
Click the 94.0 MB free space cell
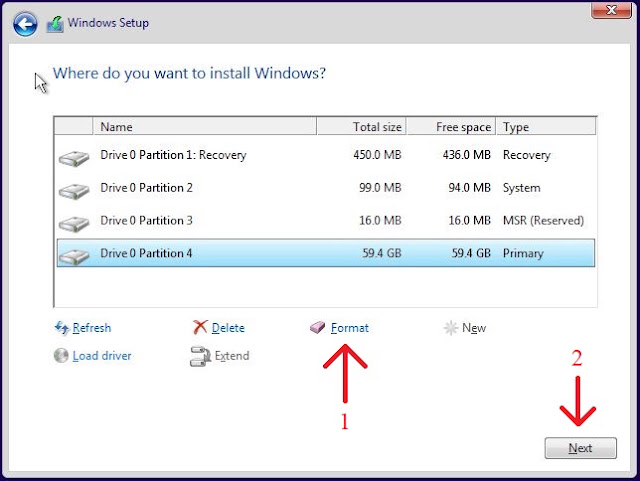click(x=469, y=188)
